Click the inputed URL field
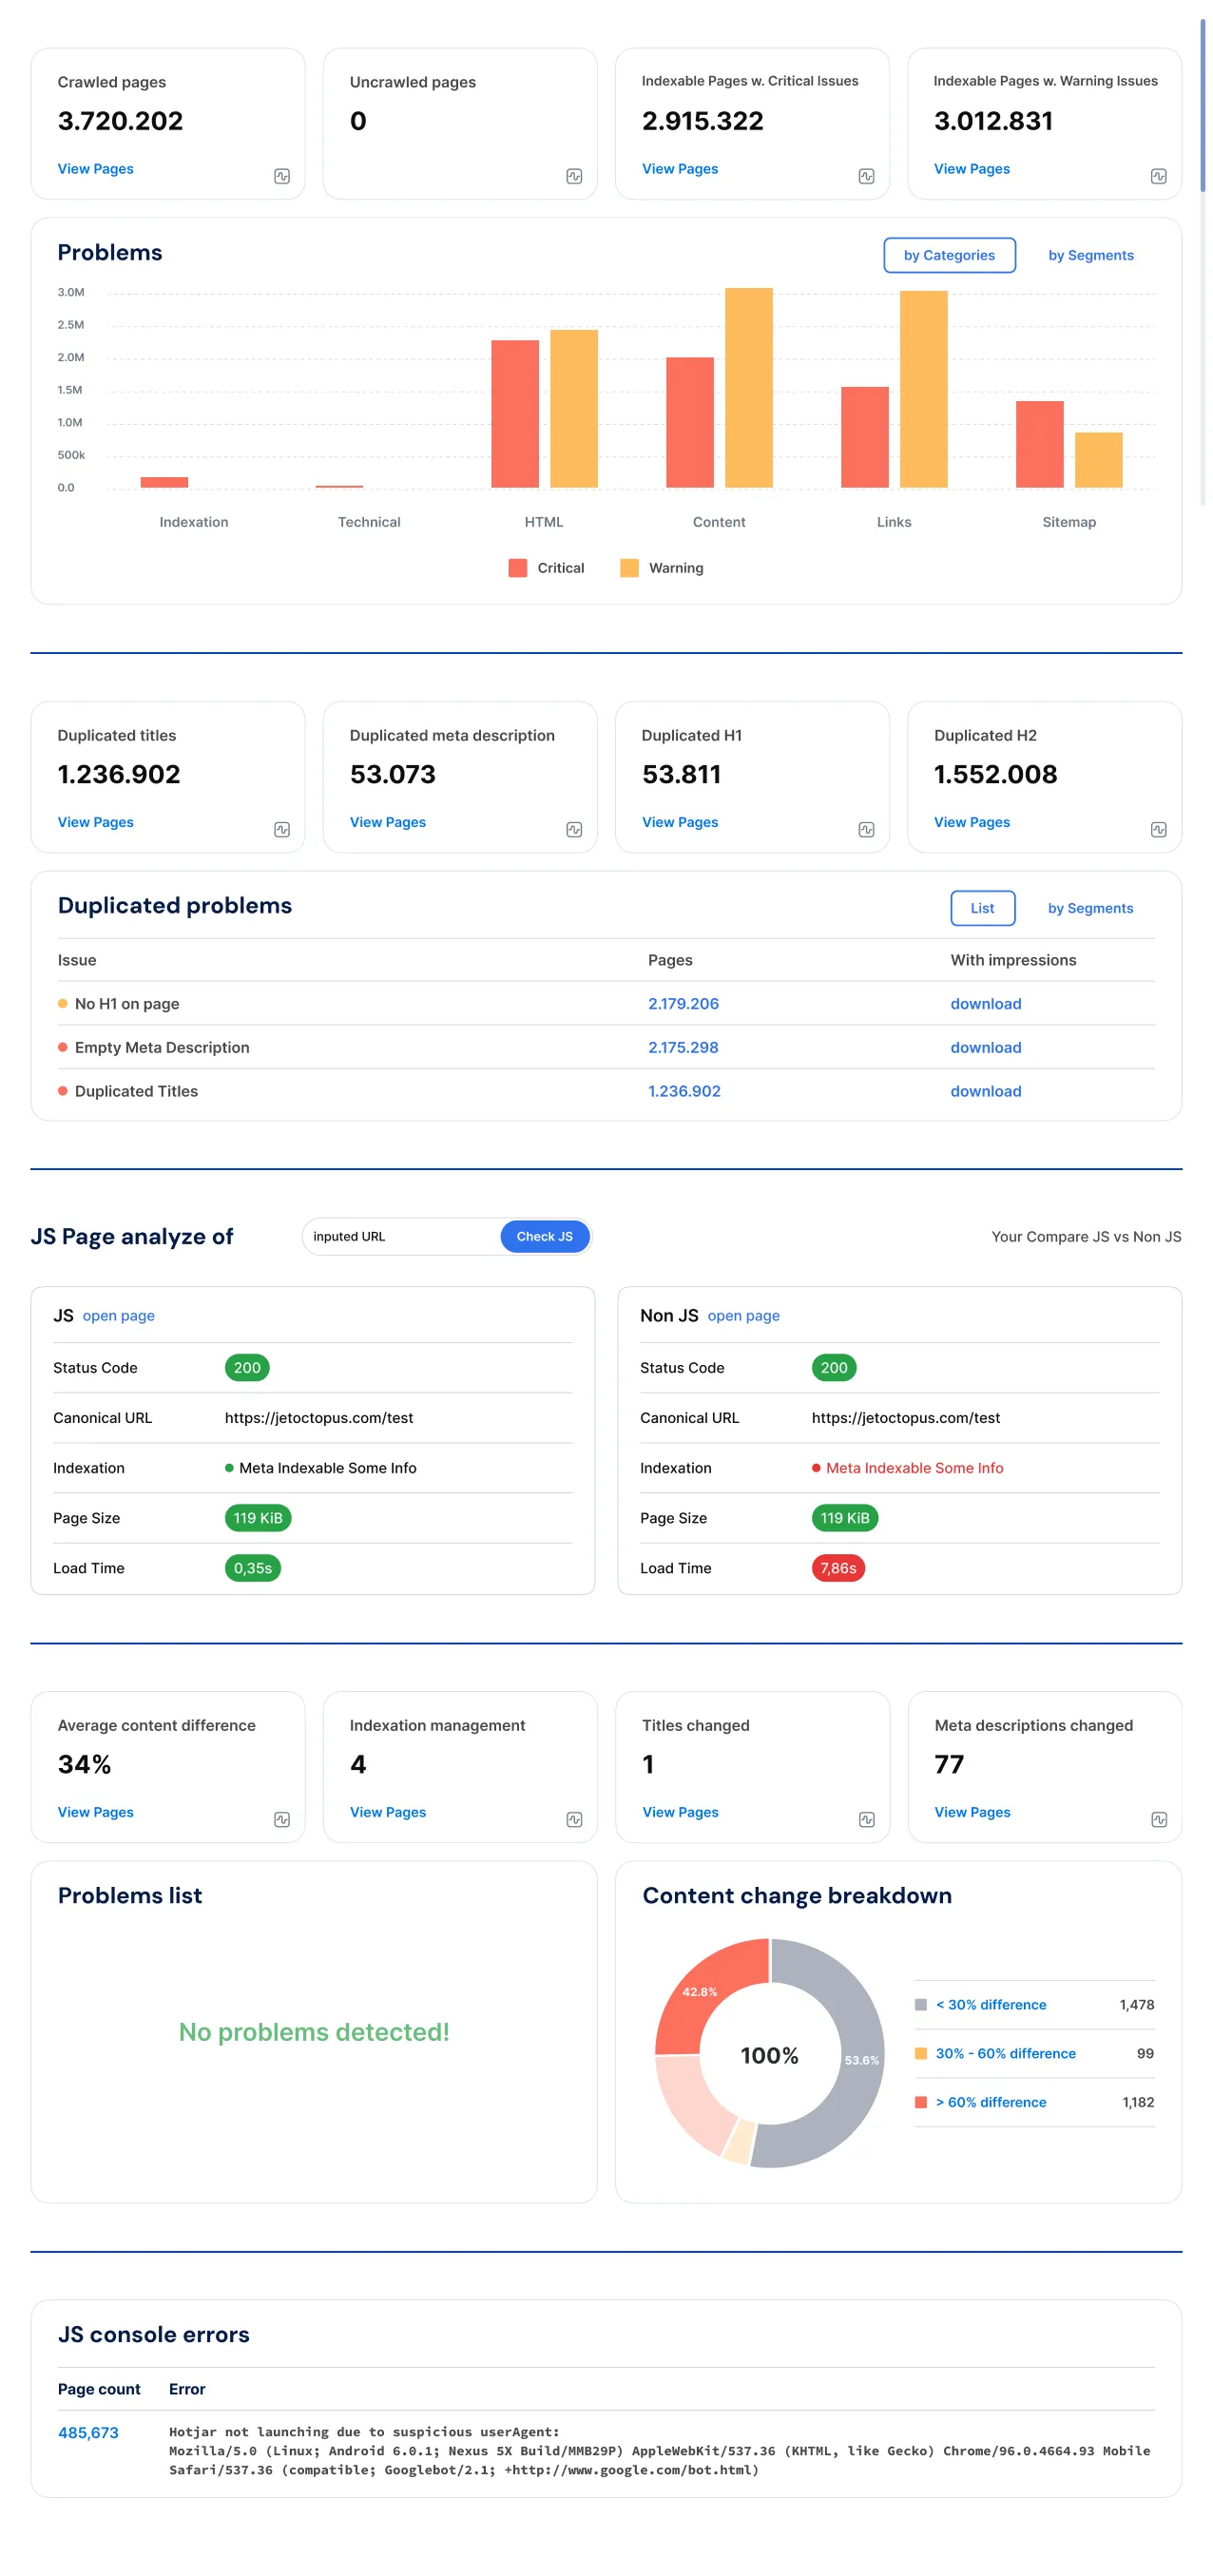This screenshot has height=2576, width=1213. pyautogui.click(x=400, y=1237)
